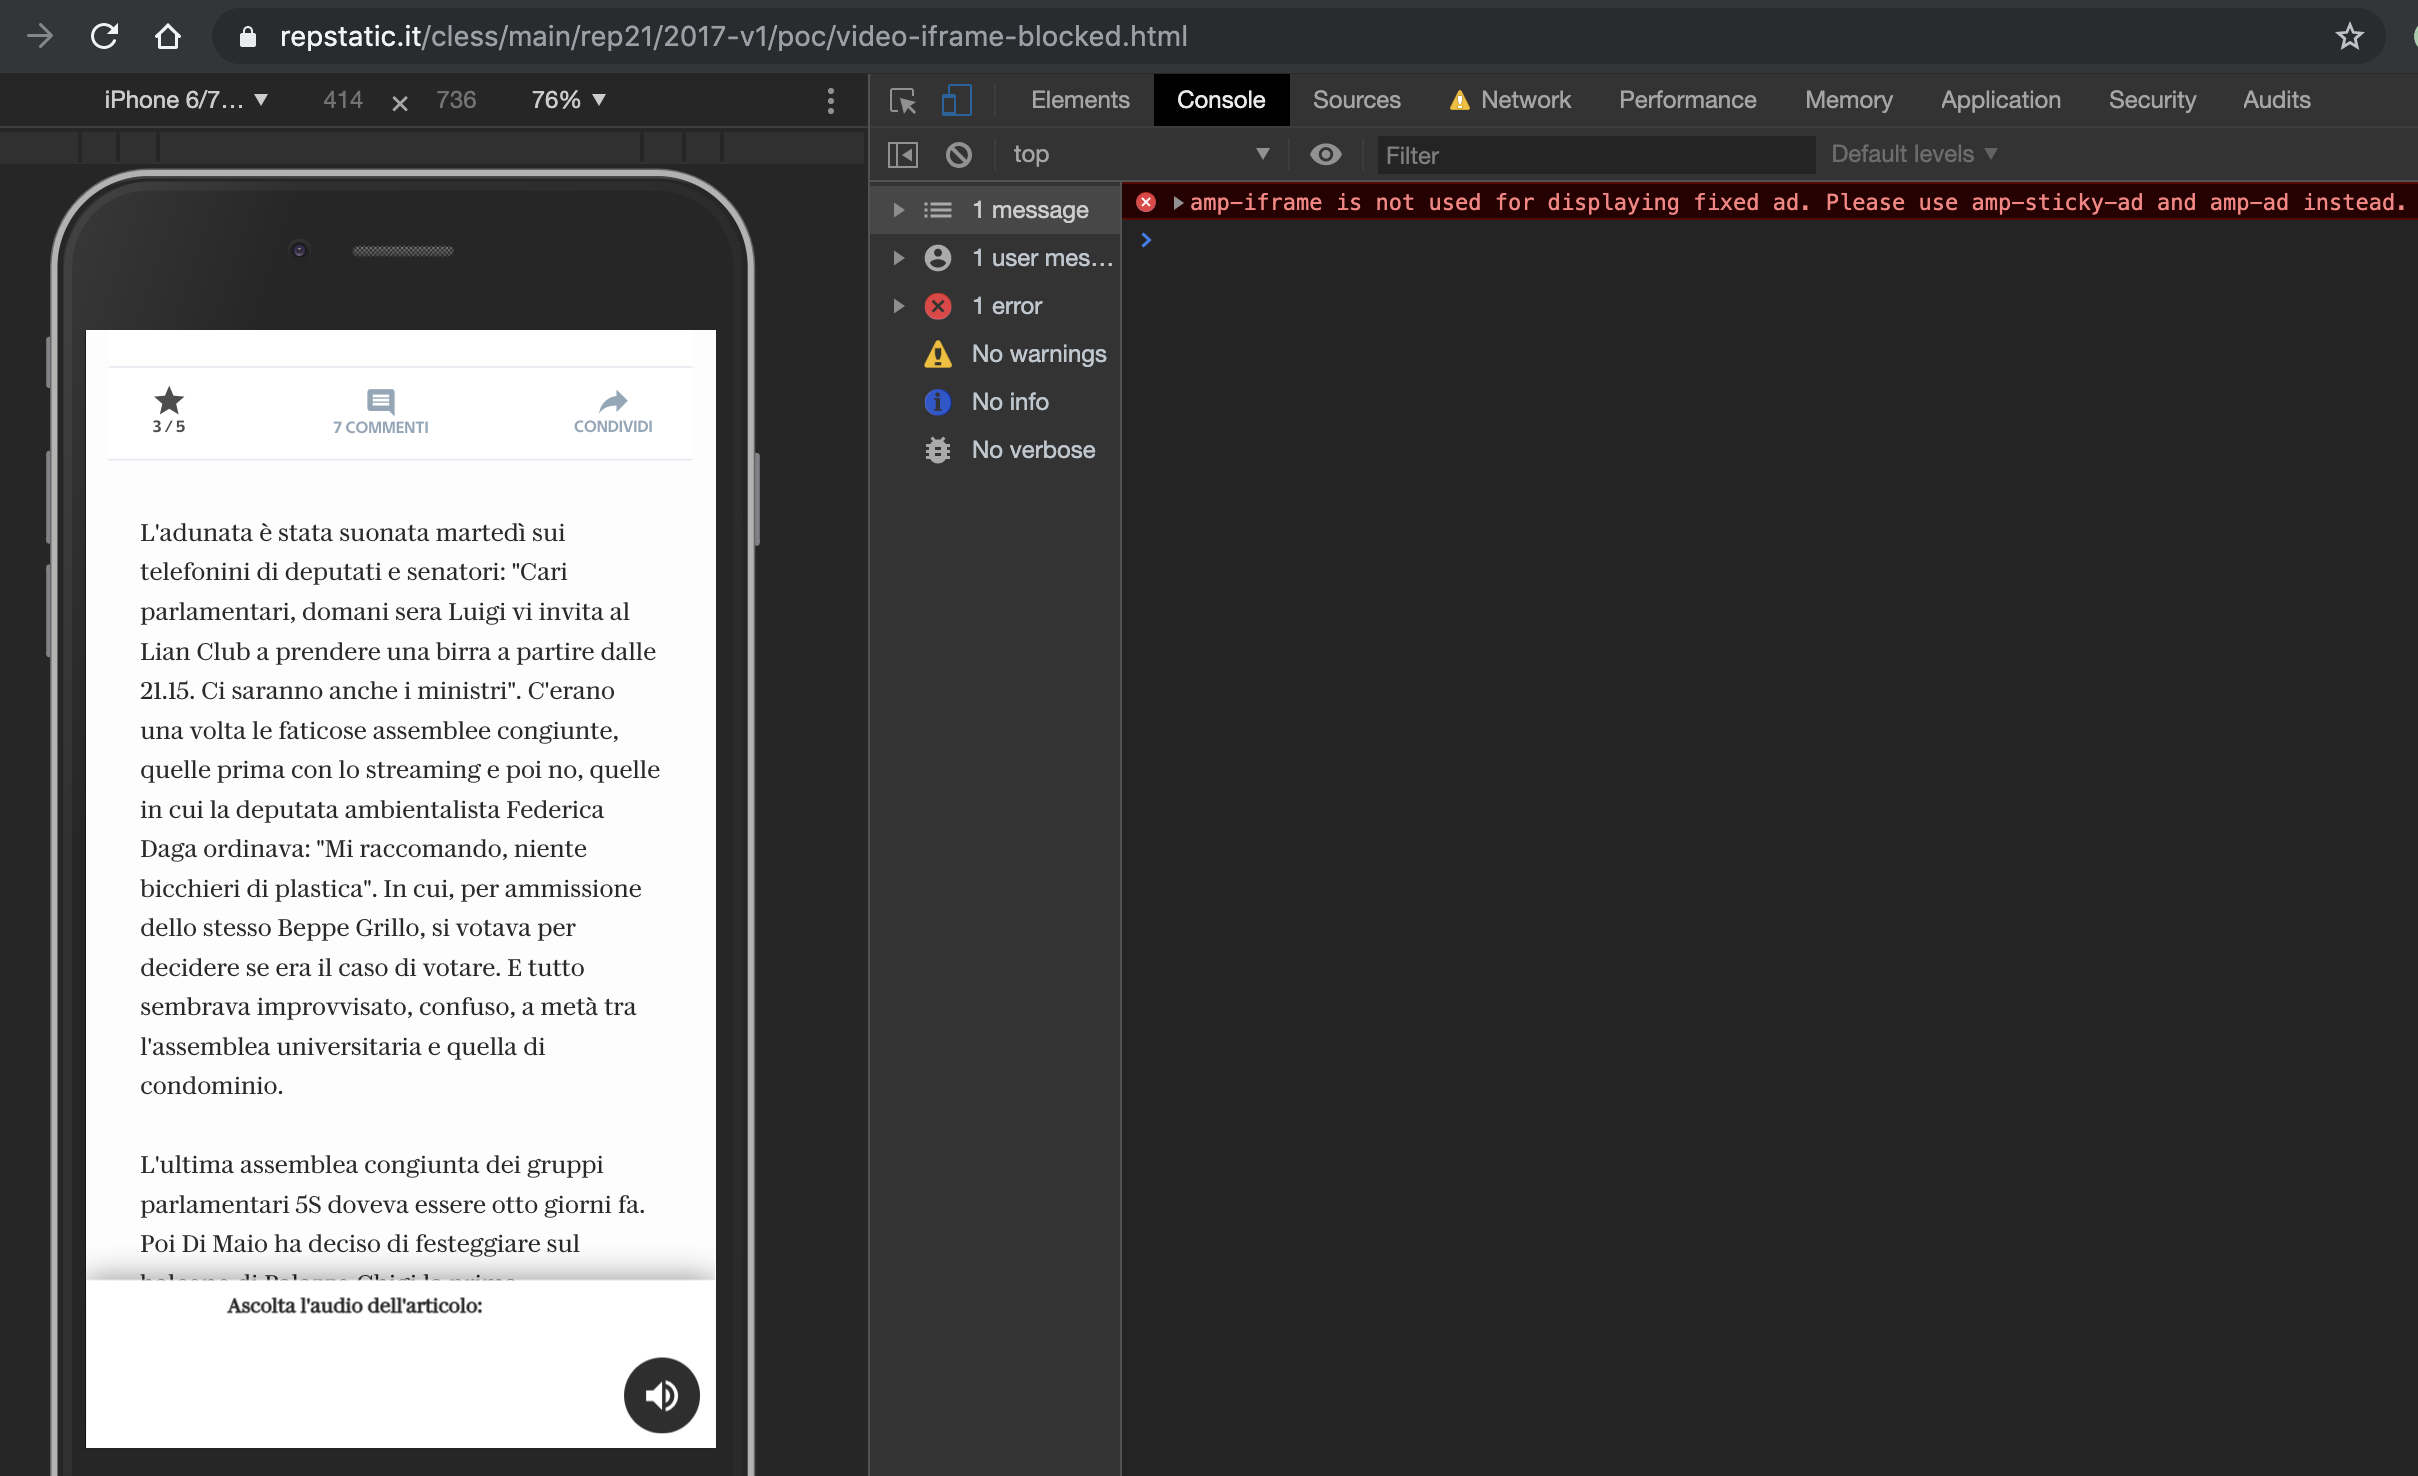Switch to the Elements tab
This screenshot has width=2418, height=1476.
[x=1079, y=100]
